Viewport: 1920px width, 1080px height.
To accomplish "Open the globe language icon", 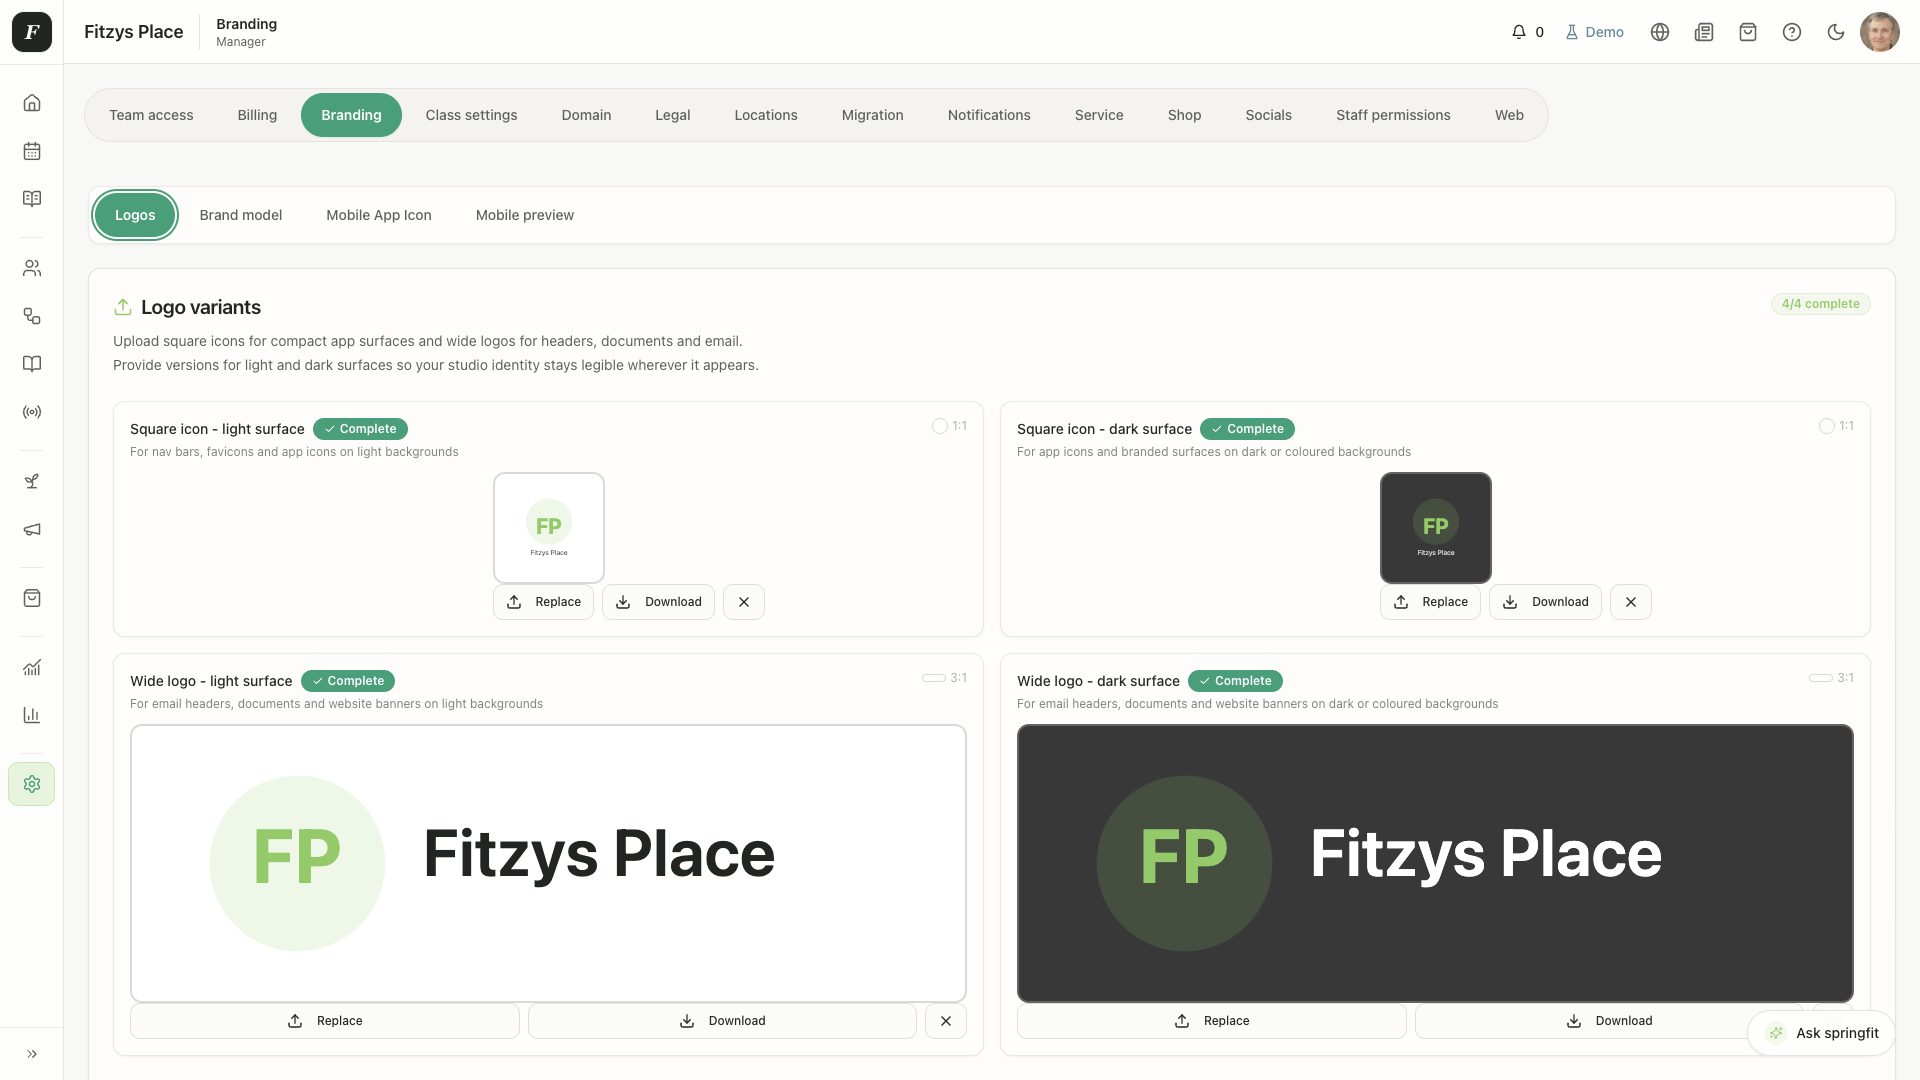I will point(1660,32).
